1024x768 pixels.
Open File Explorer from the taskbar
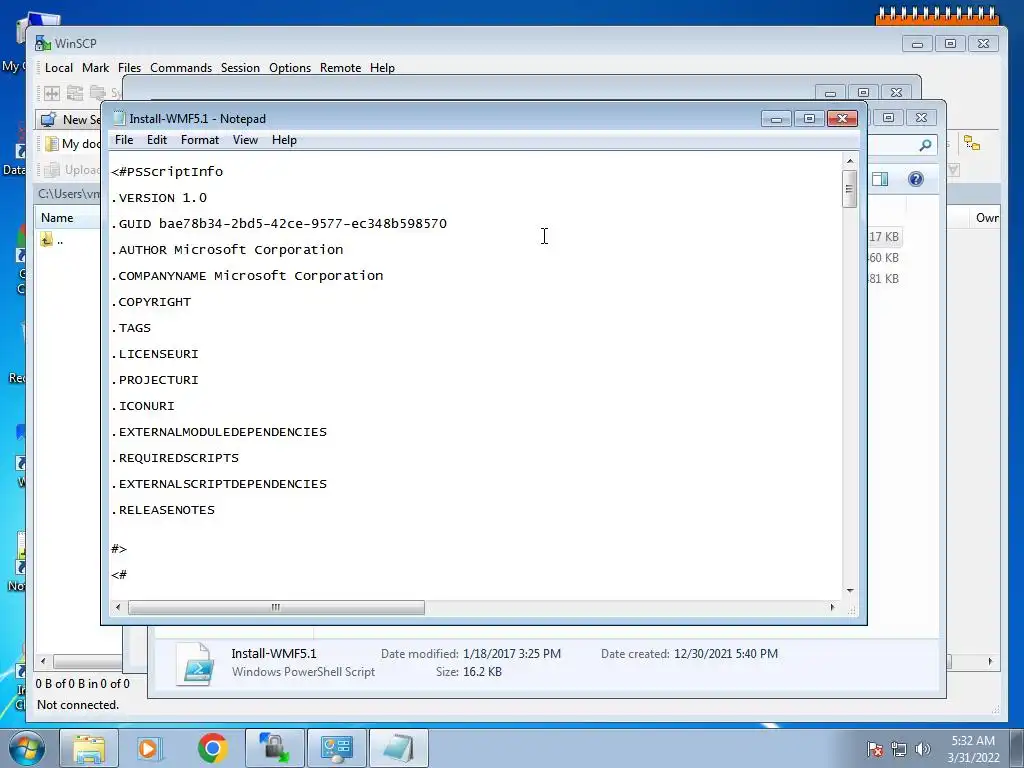coord(89,748)
